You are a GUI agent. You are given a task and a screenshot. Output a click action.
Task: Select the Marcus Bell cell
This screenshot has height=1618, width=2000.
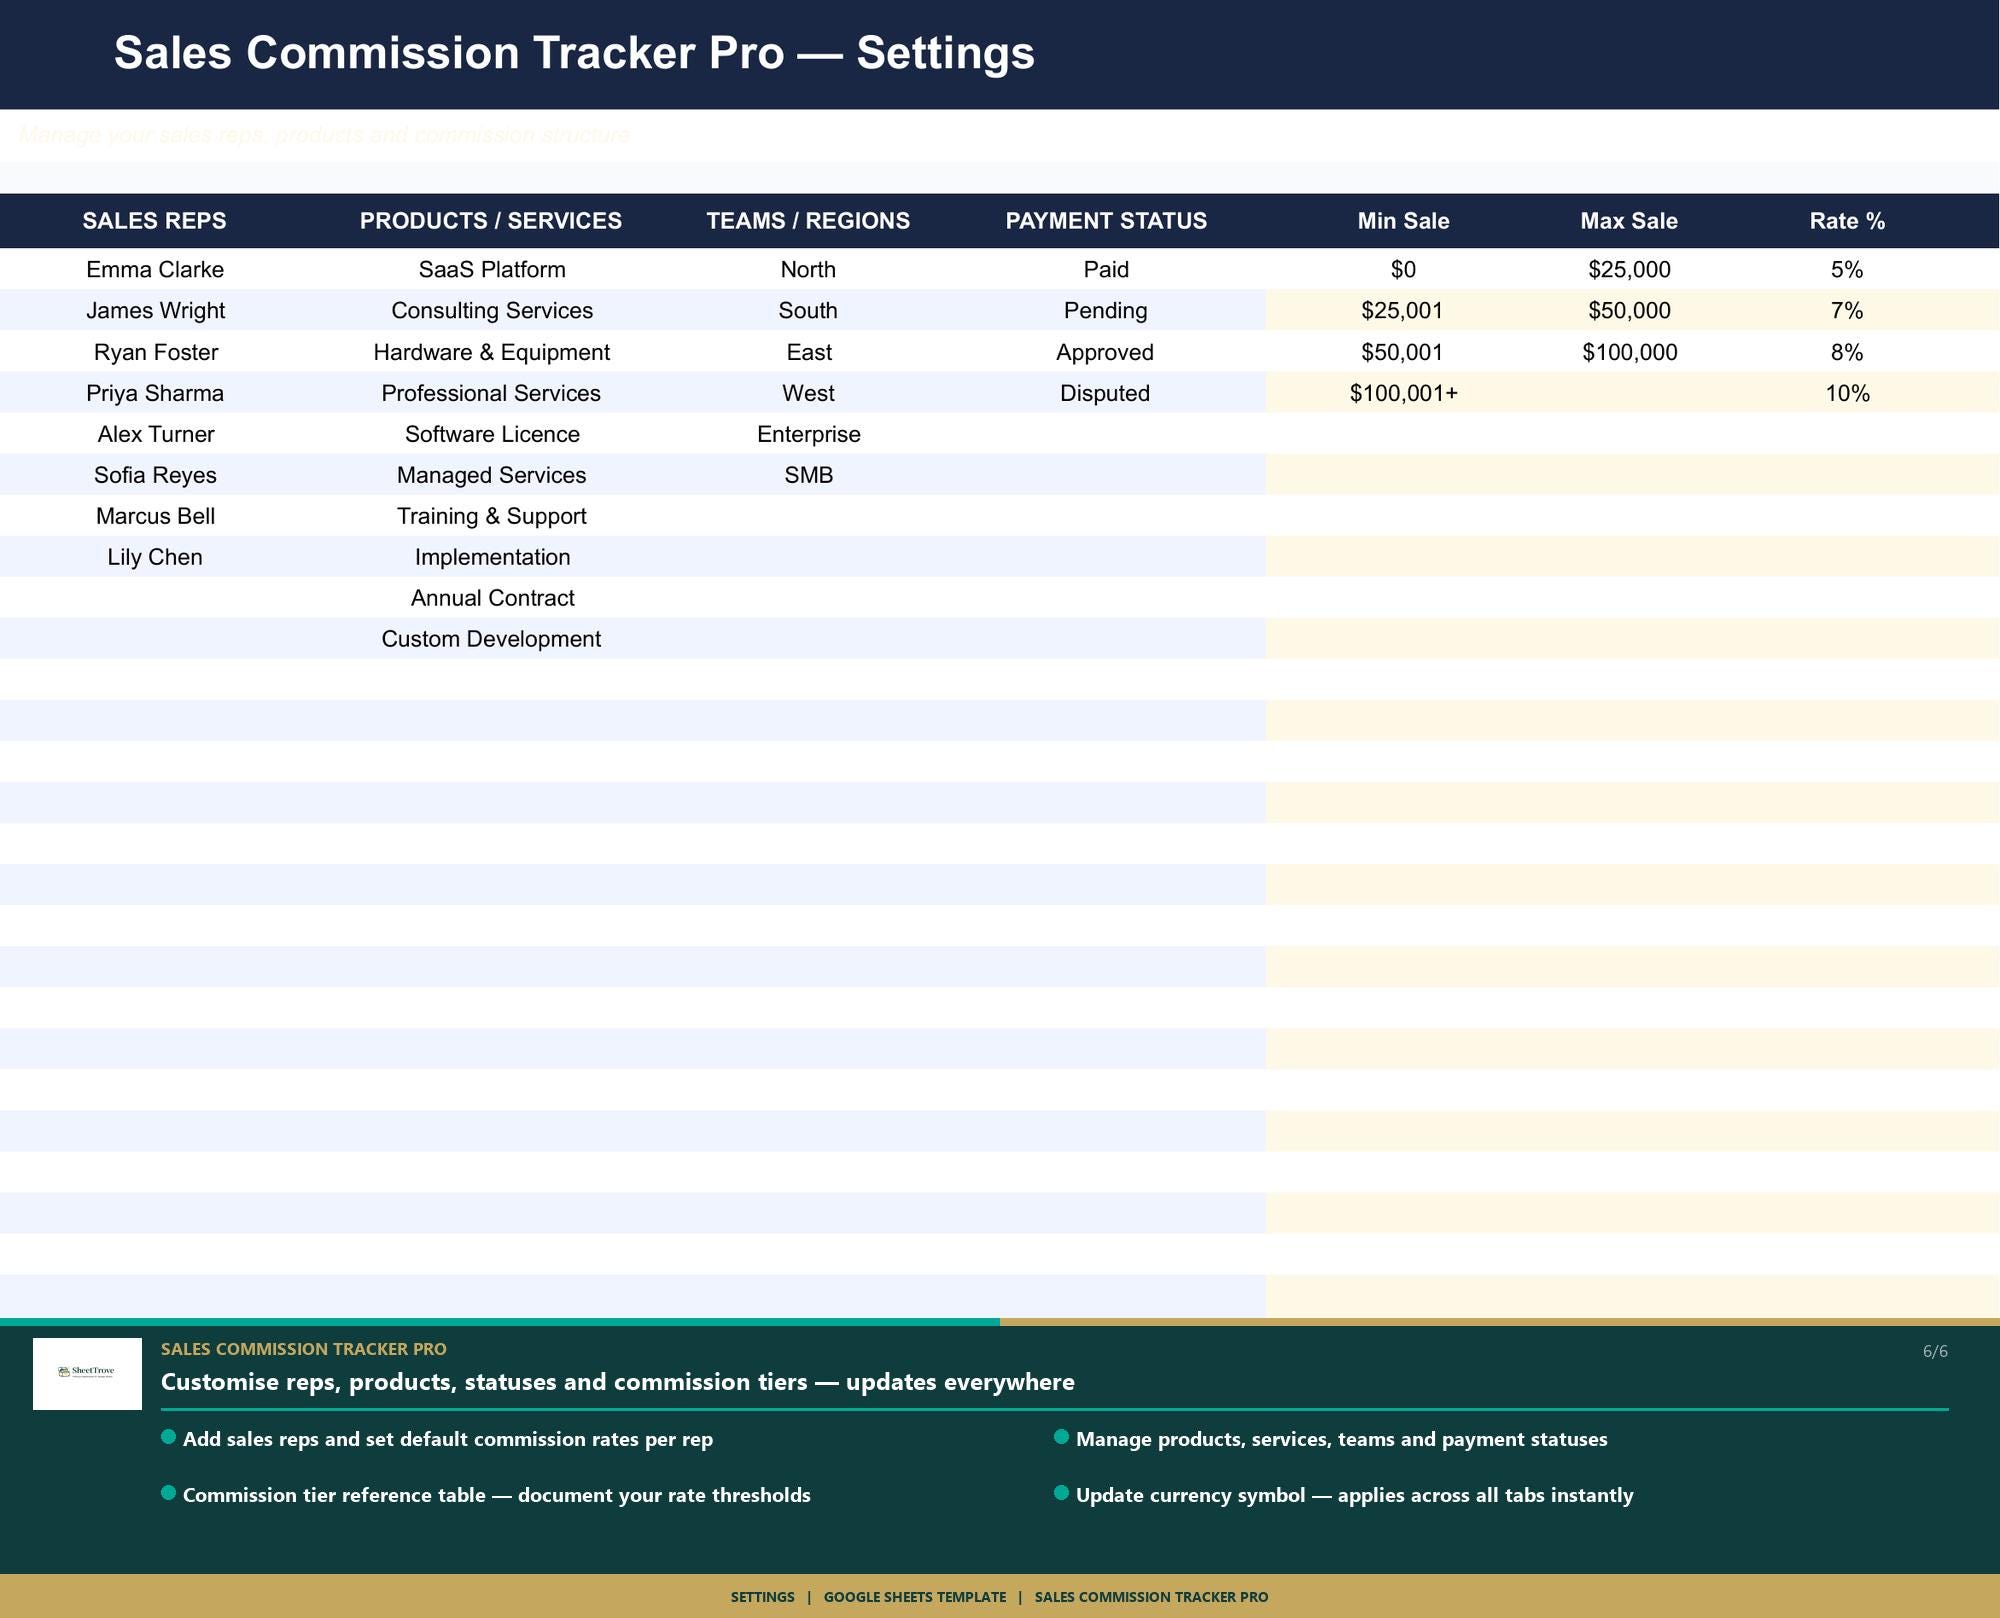155,516
